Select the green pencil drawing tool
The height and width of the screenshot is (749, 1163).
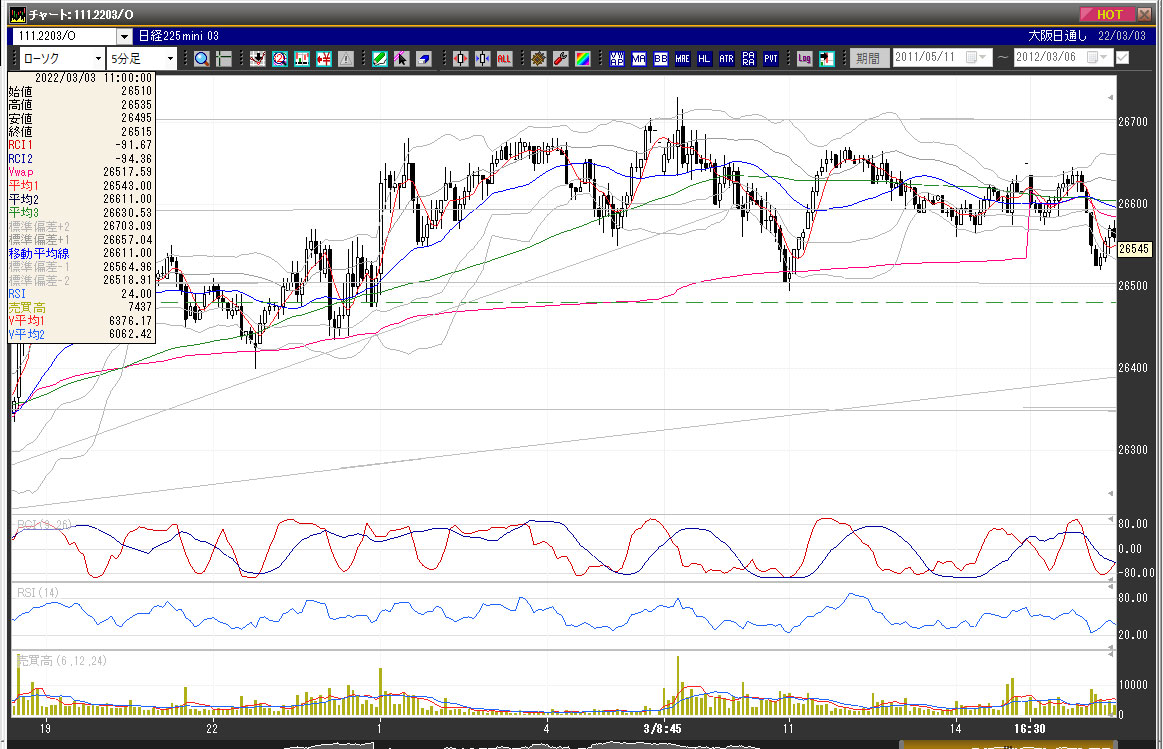click(380, 59)
